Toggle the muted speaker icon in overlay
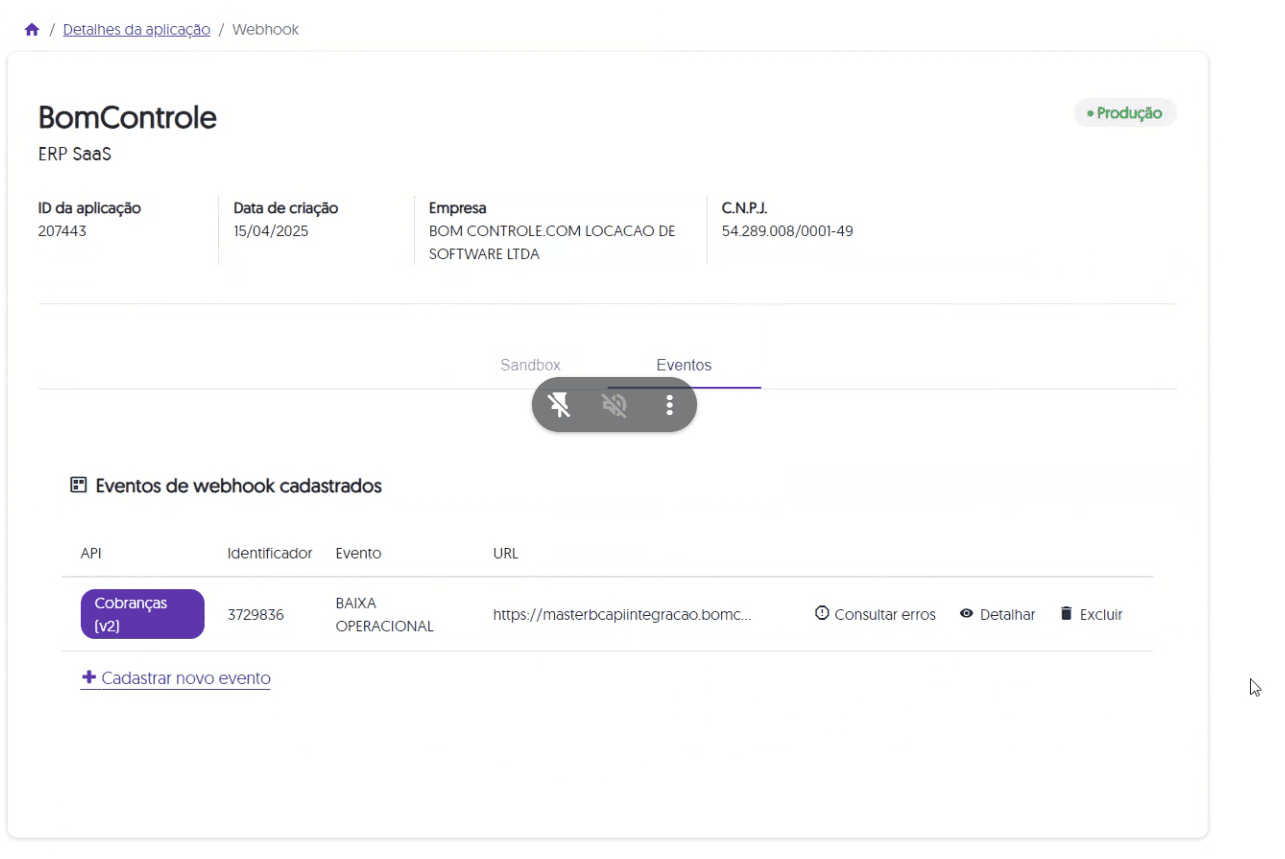 pyautogui.click(x=614, y=405)
